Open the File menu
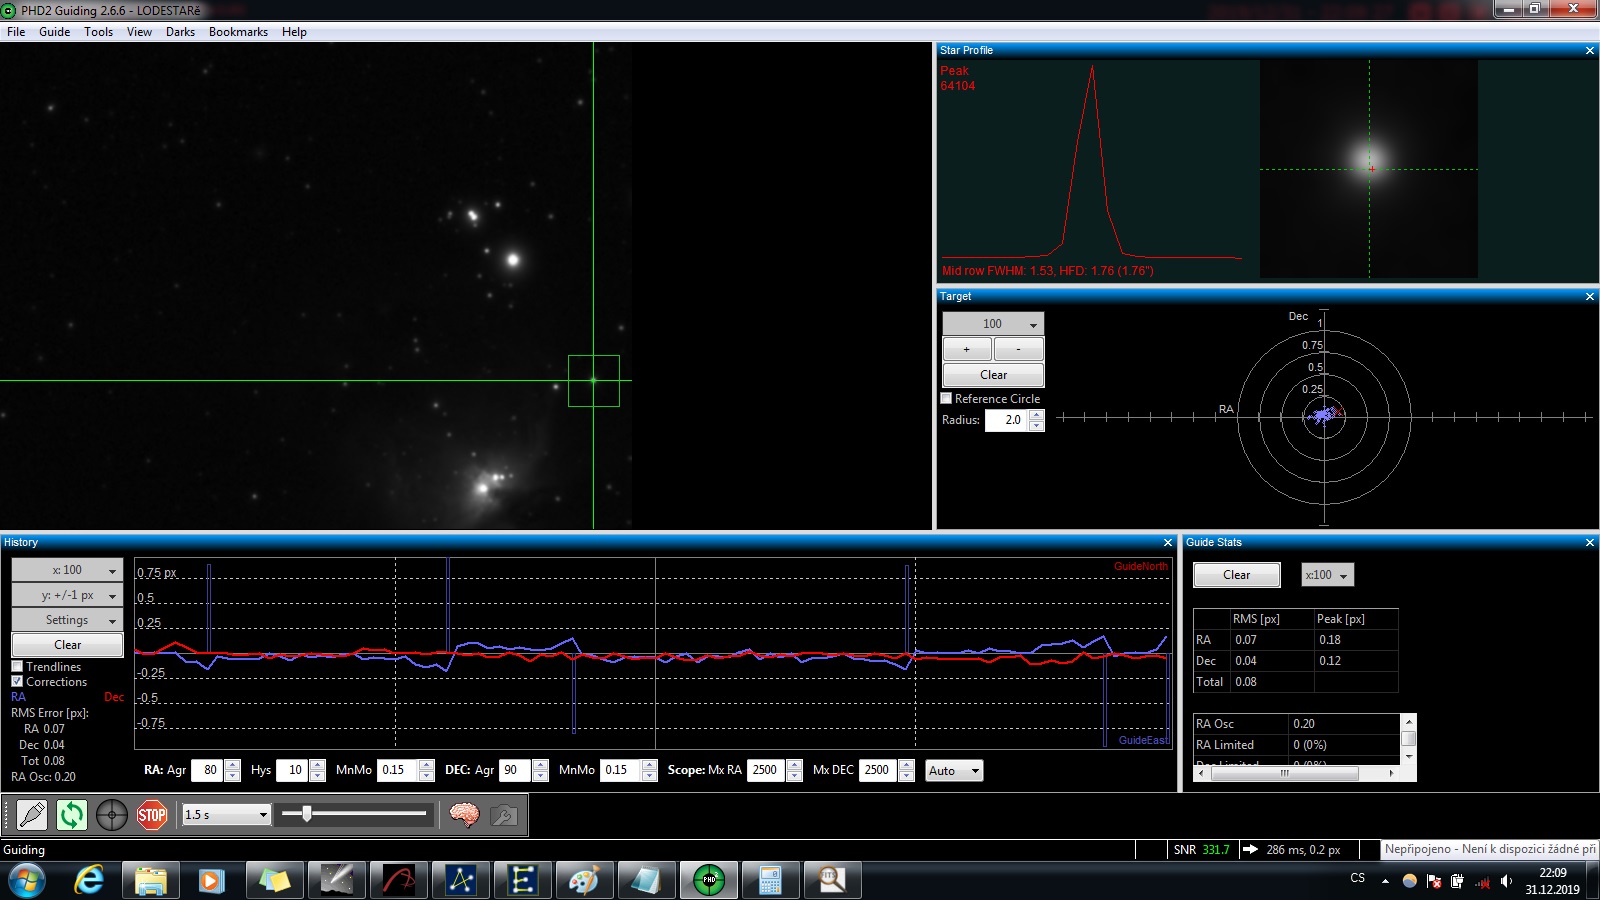1600x900 pixels. click(16, 32)
